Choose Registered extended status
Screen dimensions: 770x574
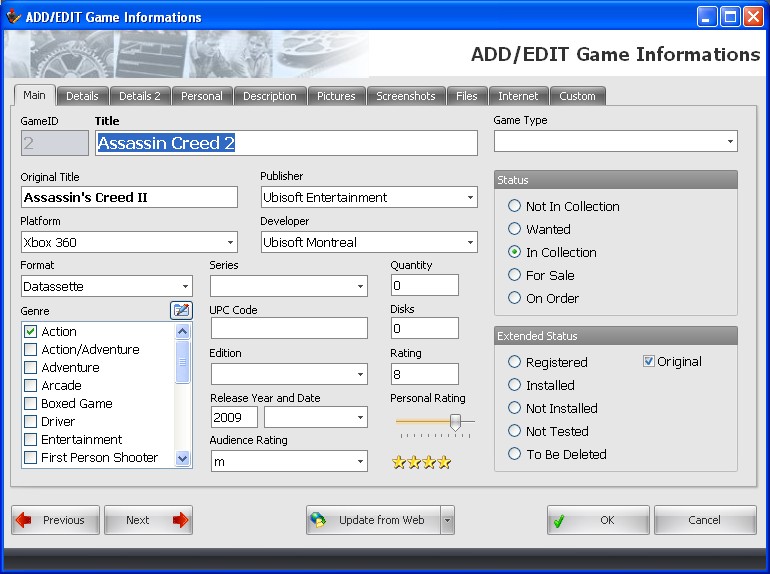point(514,362)
